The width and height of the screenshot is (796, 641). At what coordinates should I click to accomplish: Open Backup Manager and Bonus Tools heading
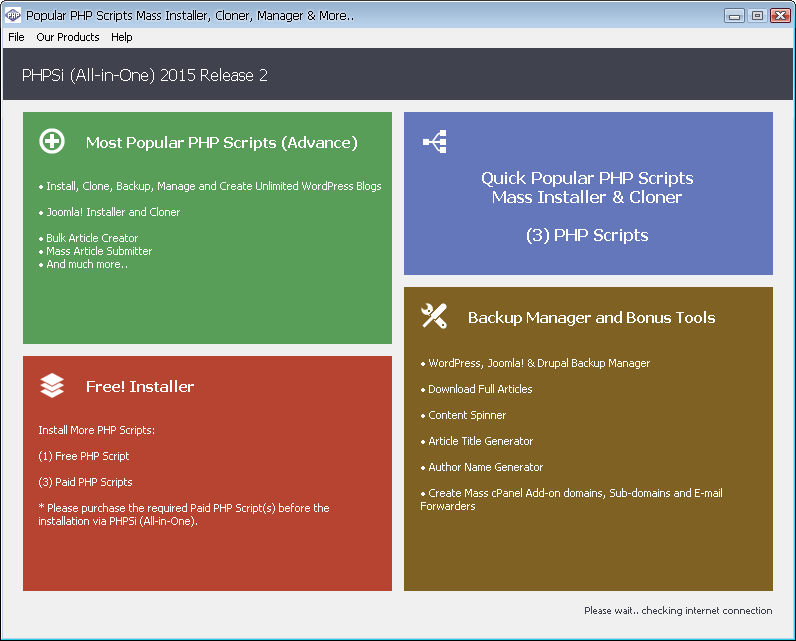pyautogui.click(x=591, y=318)
